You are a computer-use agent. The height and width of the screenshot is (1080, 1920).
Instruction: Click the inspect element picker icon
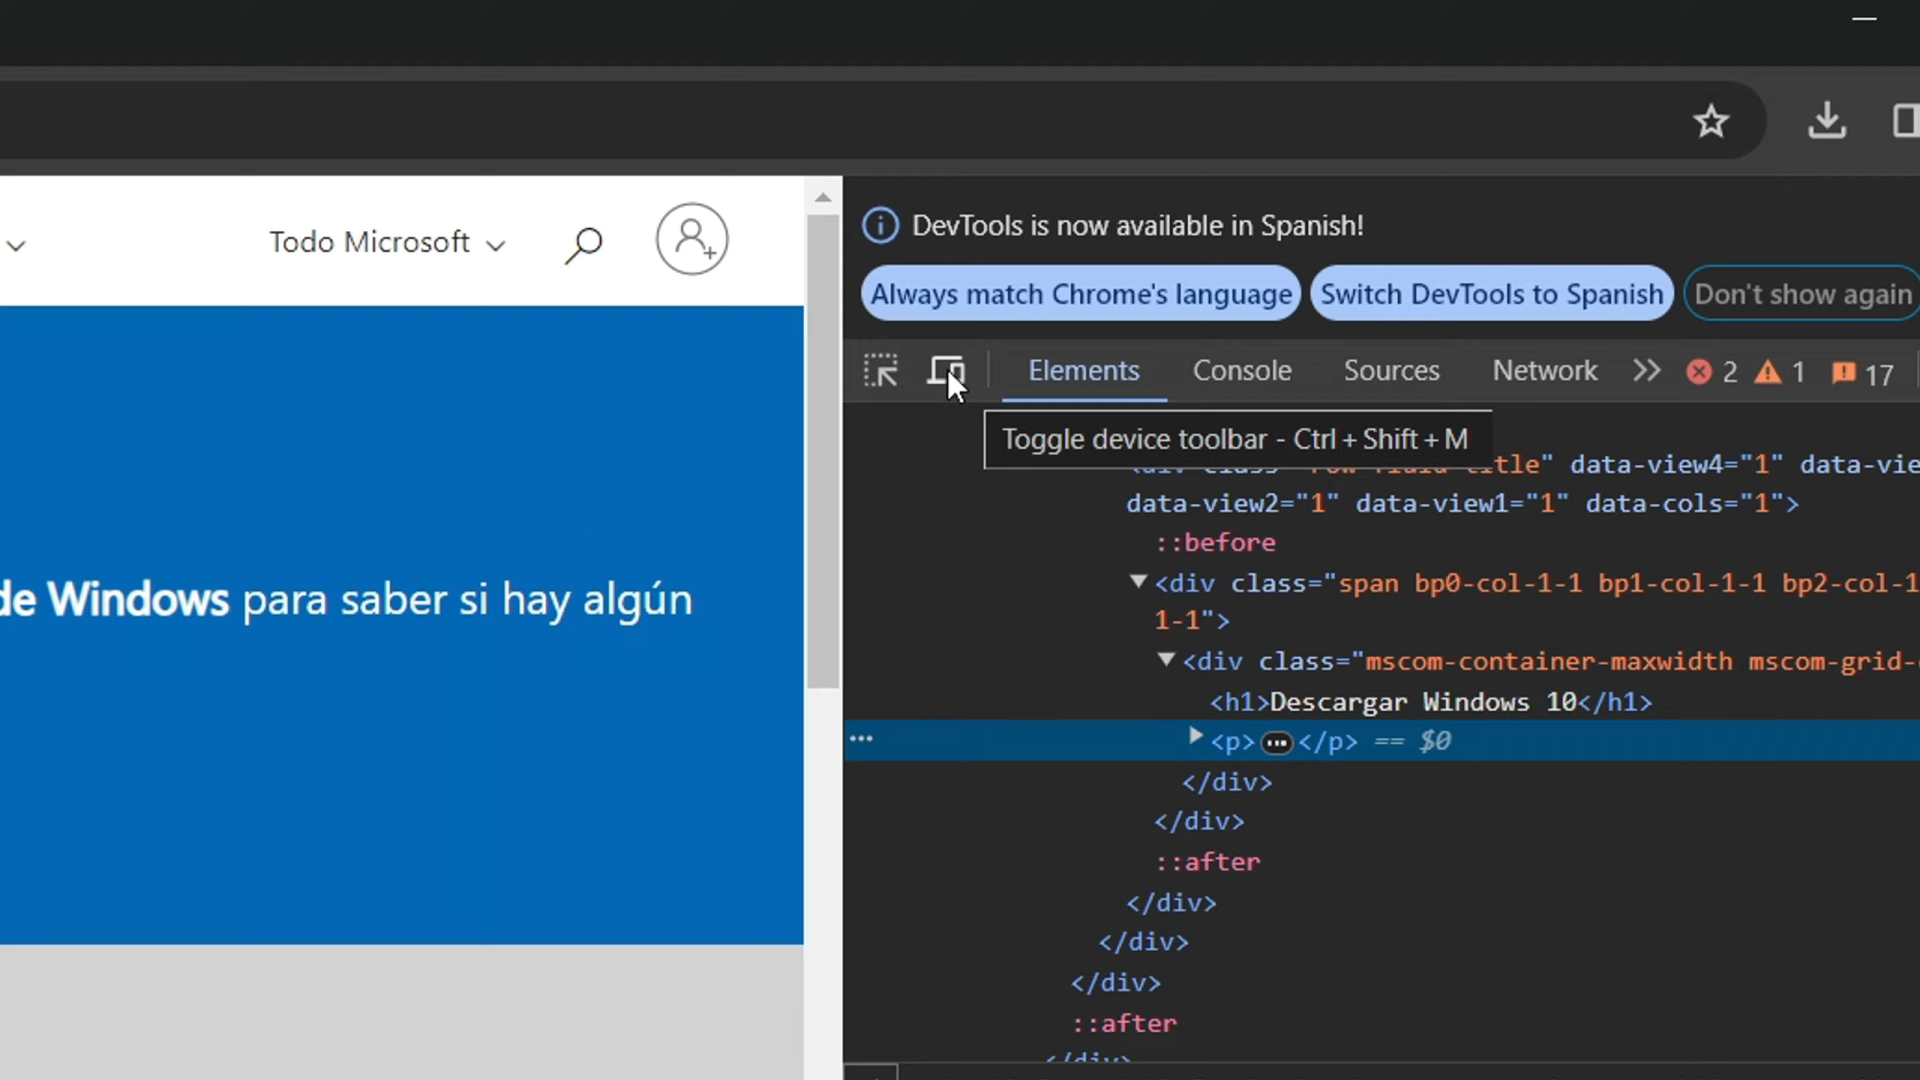tap(880, 371)
